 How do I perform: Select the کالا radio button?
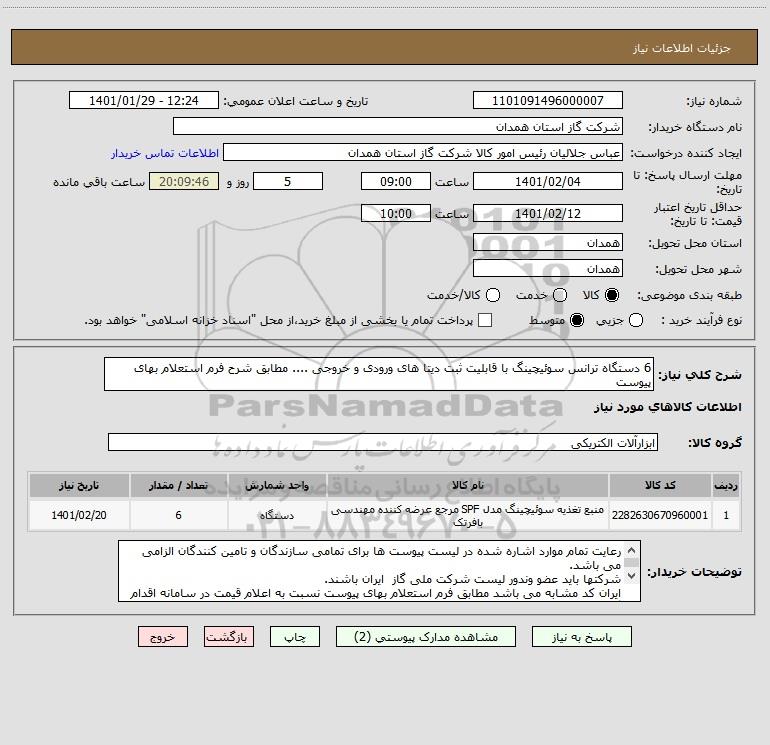[612, 295]
